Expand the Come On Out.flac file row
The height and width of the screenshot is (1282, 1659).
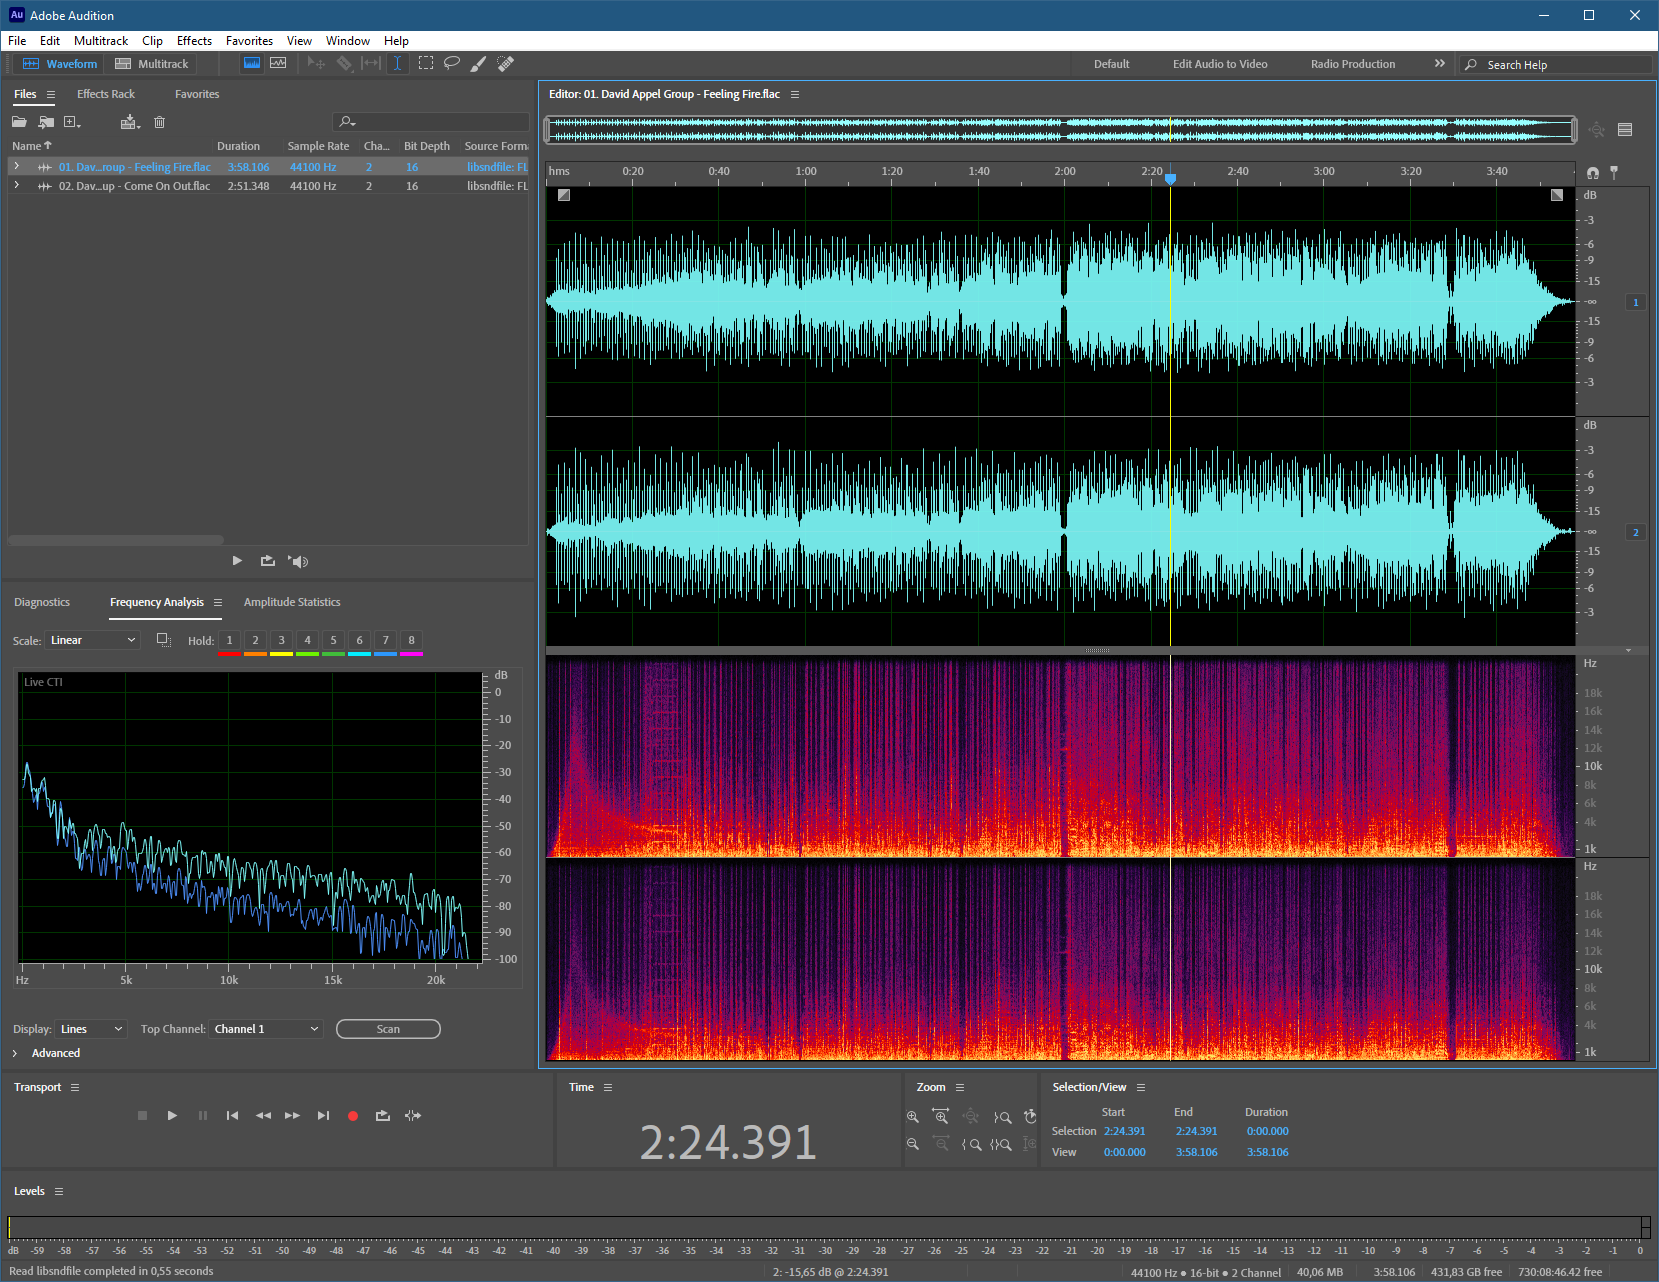[16, 185]
